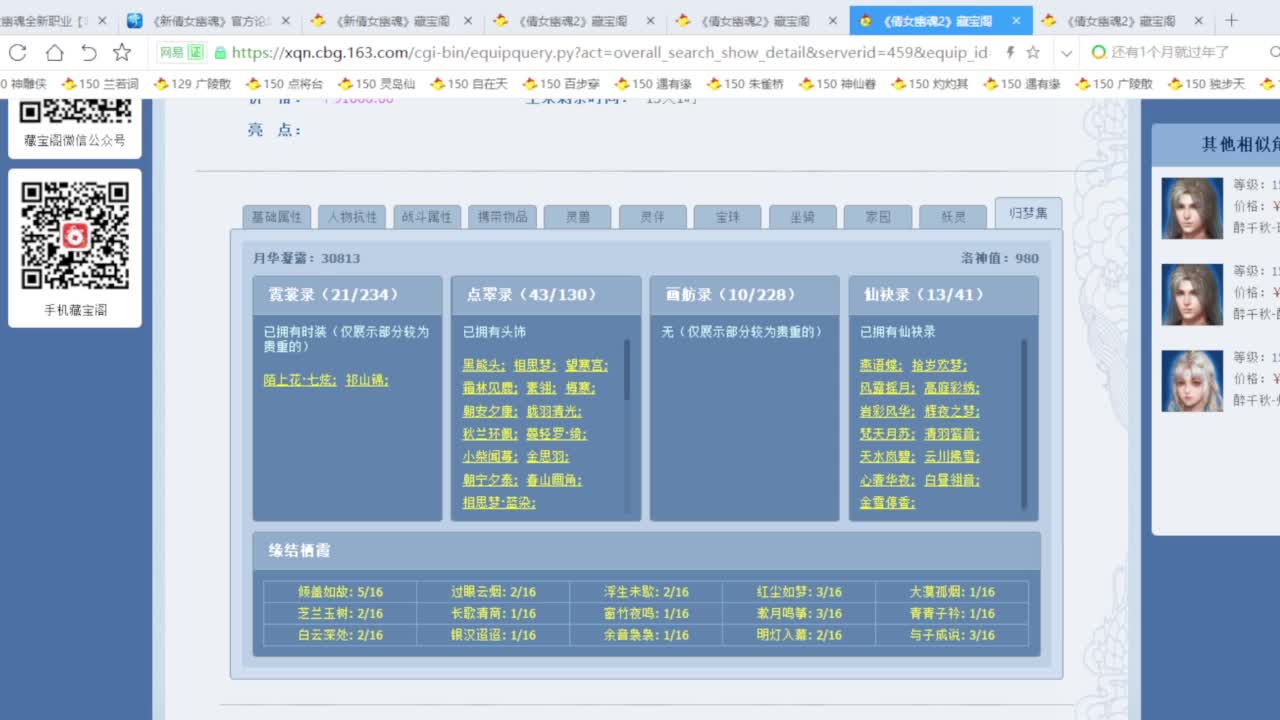The height and width of the screenshot is (720, 1280).
Task: Click the 春山雨角 headwear link
Action: click(x=553, y=480)
